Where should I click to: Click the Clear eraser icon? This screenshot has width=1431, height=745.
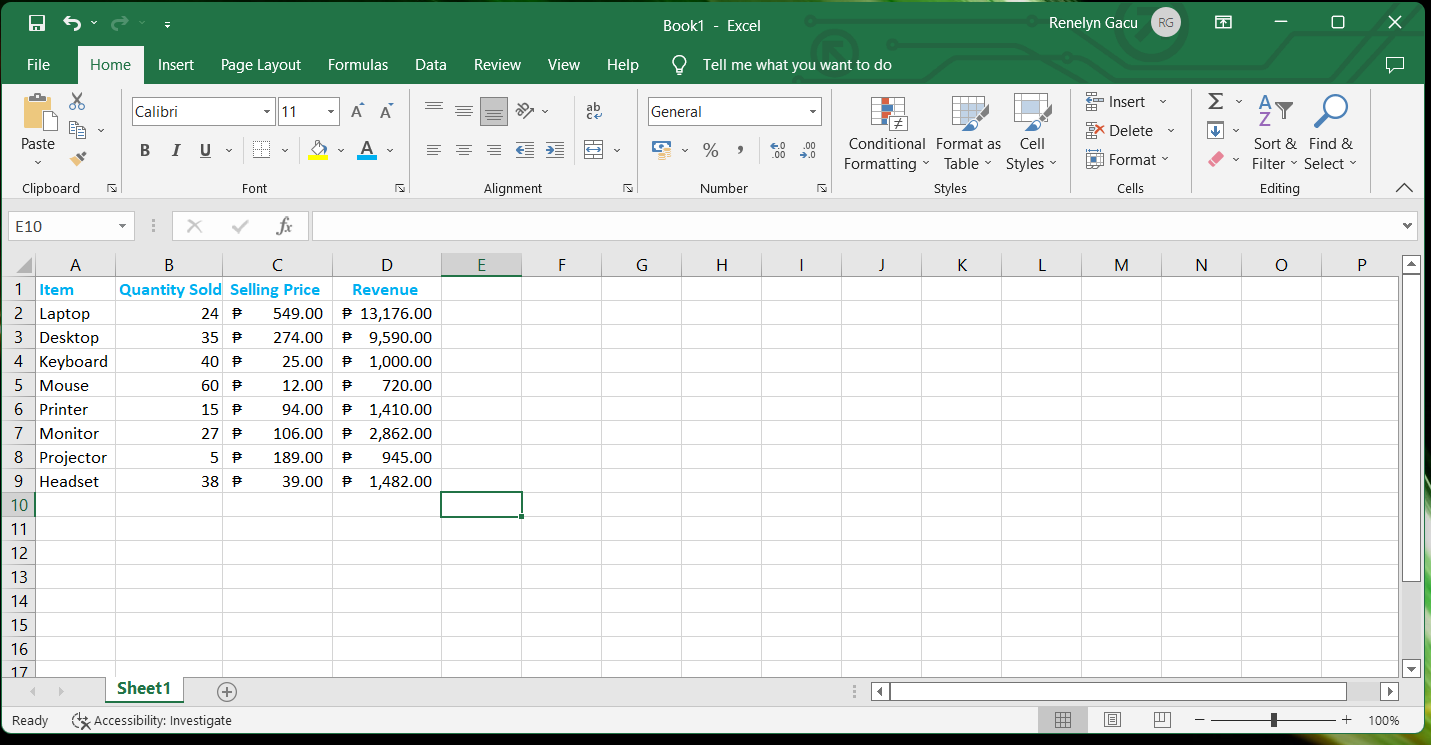coord(1216,159)
